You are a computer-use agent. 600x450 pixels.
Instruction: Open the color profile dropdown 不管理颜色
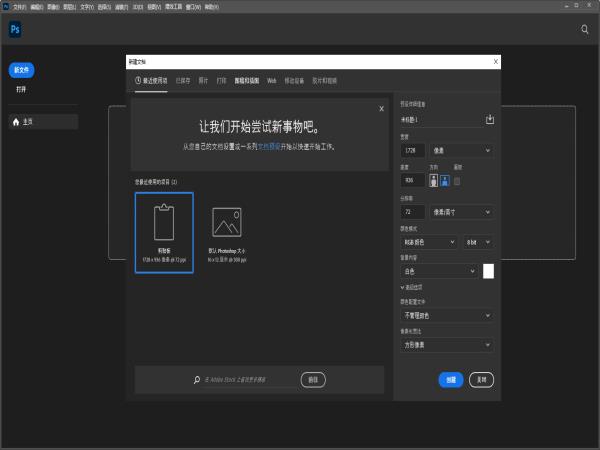tap(447, 315)
